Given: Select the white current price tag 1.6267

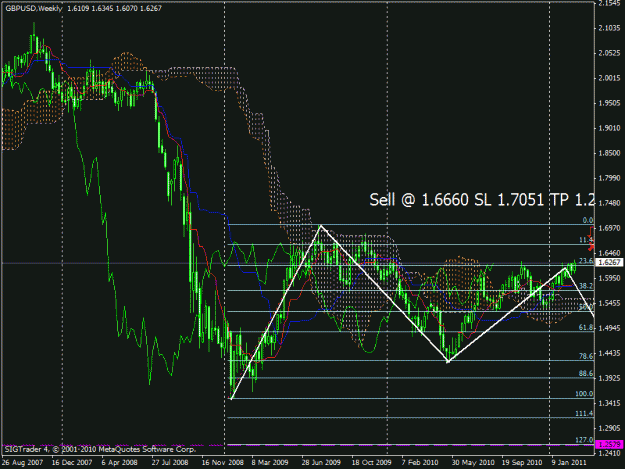Looking at the screenshot, I should pyautogui.click(x=609, y=262).
